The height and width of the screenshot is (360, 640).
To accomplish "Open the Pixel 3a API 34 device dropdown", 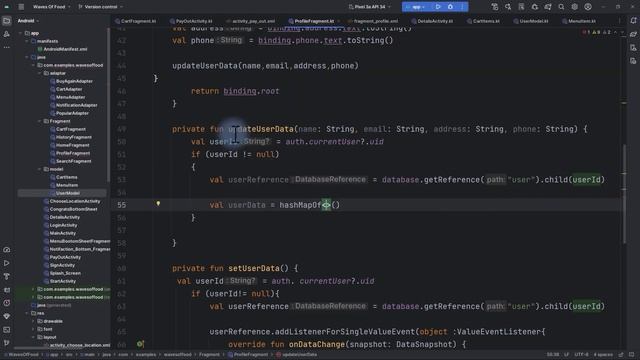I will [369, 7].
